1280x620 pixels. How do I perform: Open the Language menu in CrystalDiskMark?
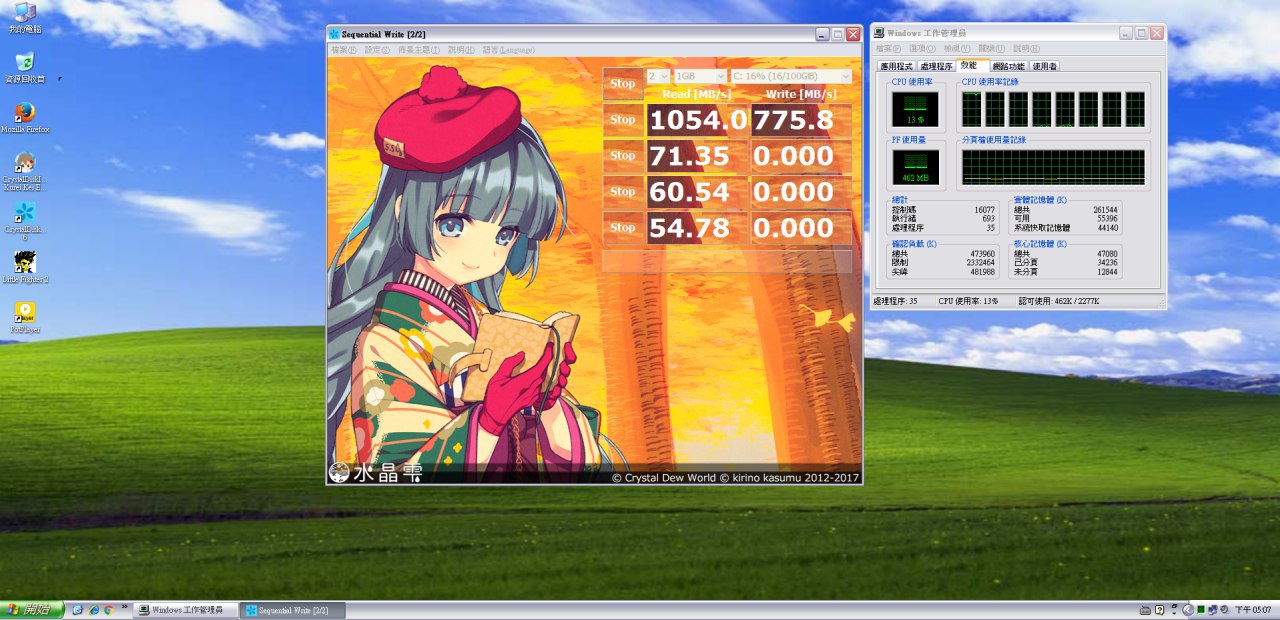pos(508,50)
